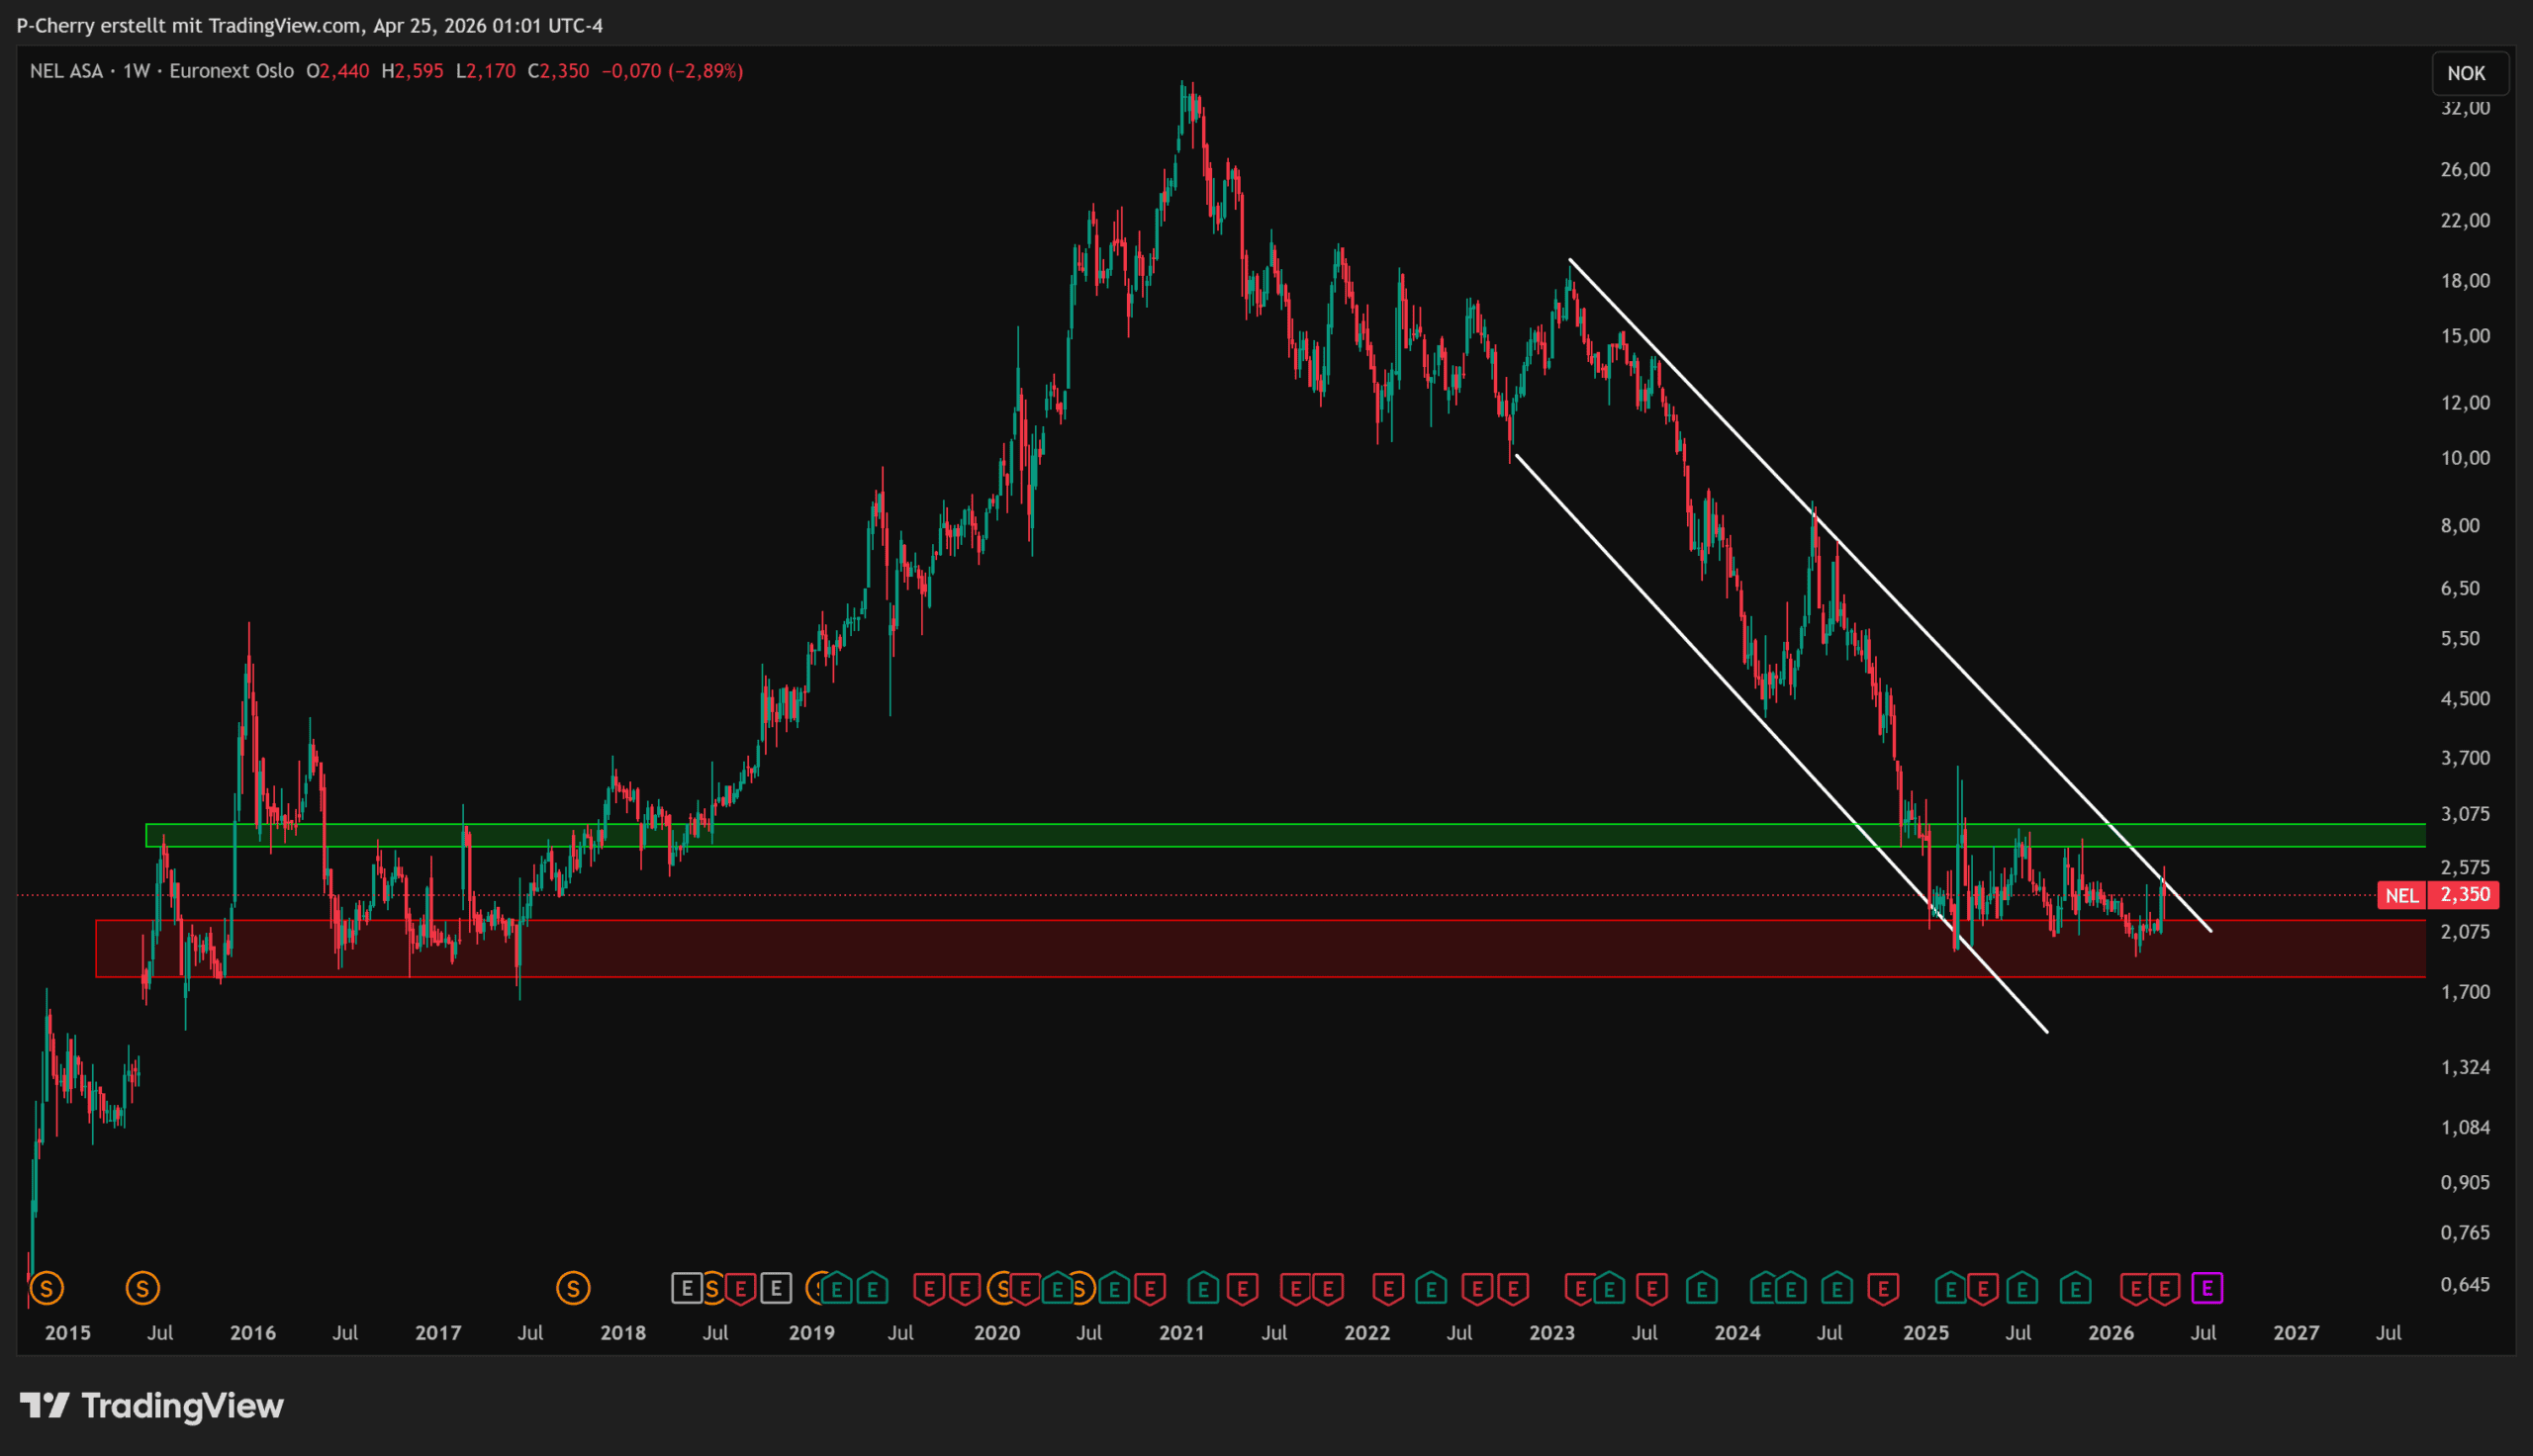Click the TradingView logo at the bottom left
The image size is (2533, 1456).
(152, 1406)
